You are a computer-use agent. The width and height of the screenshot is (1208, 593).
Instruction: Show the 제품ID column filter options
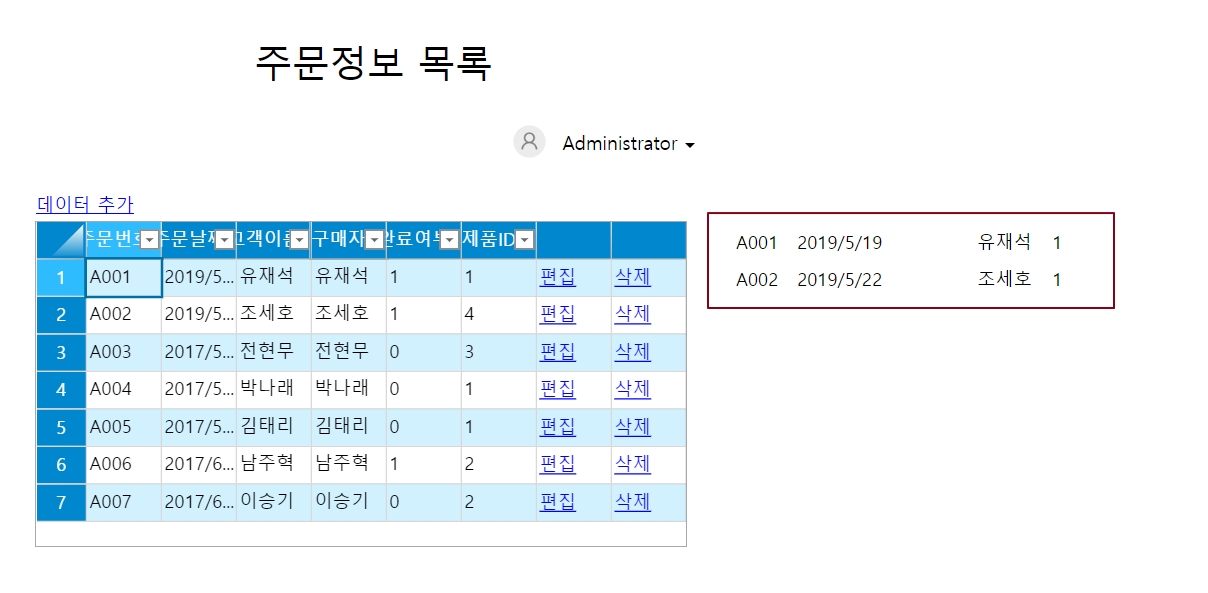524,240
